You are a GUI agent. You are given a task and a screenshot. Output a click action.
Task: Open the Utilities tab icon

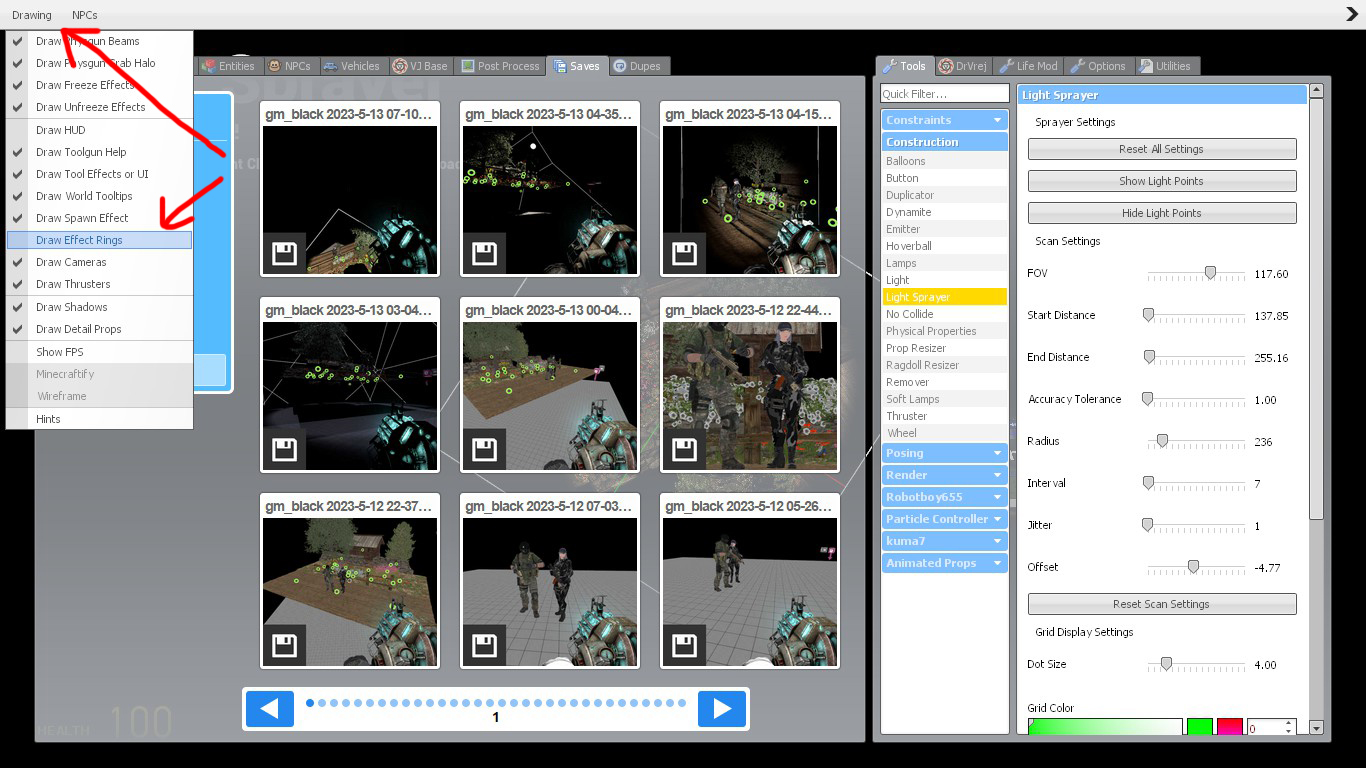(1165, 66)
